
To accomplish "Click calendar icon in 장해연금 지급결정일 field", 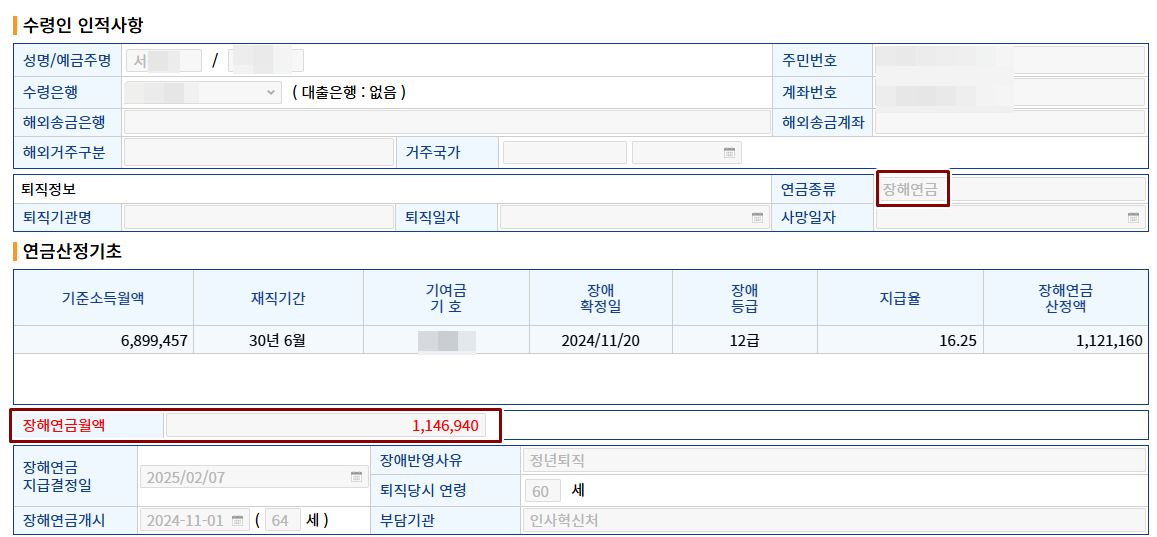I will (x=357, y=477).
